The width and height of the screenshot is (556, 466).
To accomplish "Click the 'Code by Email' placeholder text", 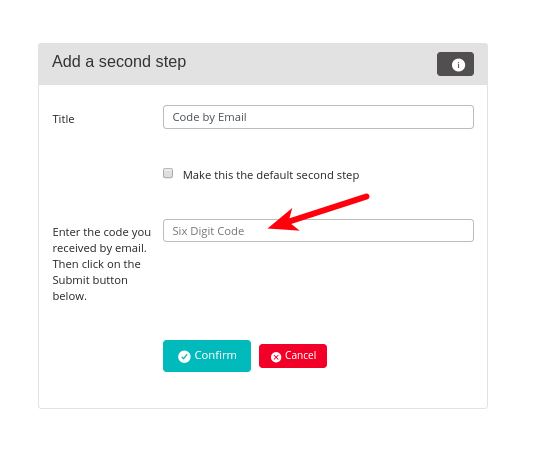I will coord(209,117).
